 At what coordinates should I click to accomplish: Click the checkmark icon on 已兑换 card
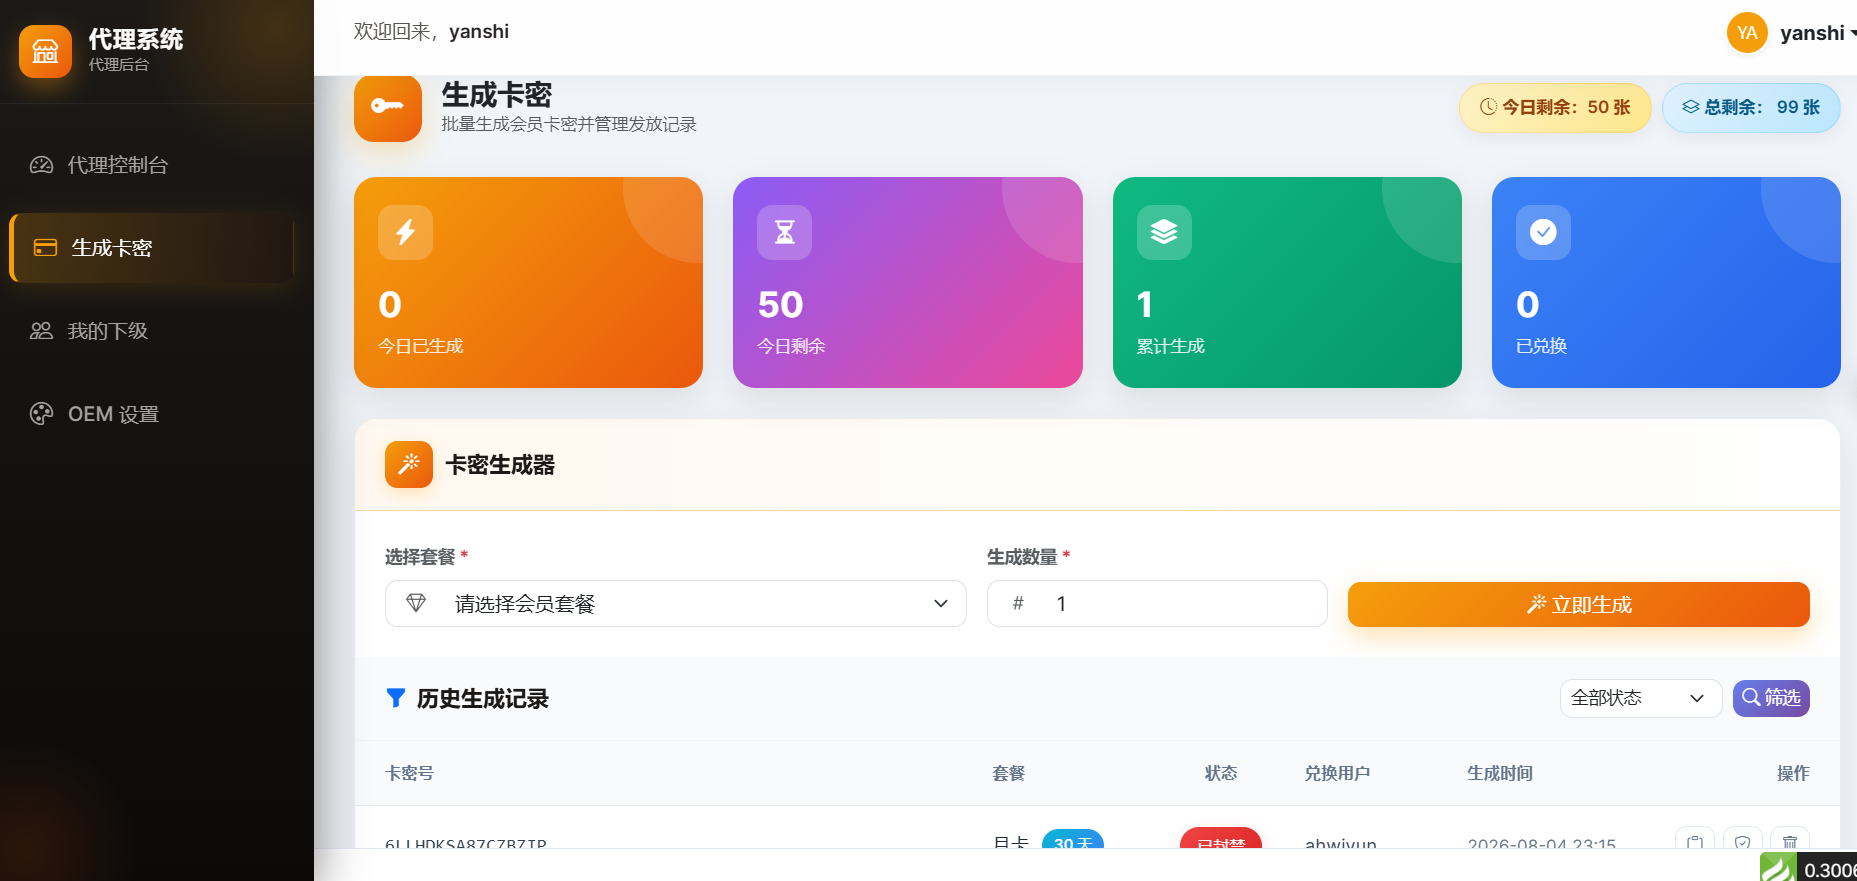point(1543,232)
